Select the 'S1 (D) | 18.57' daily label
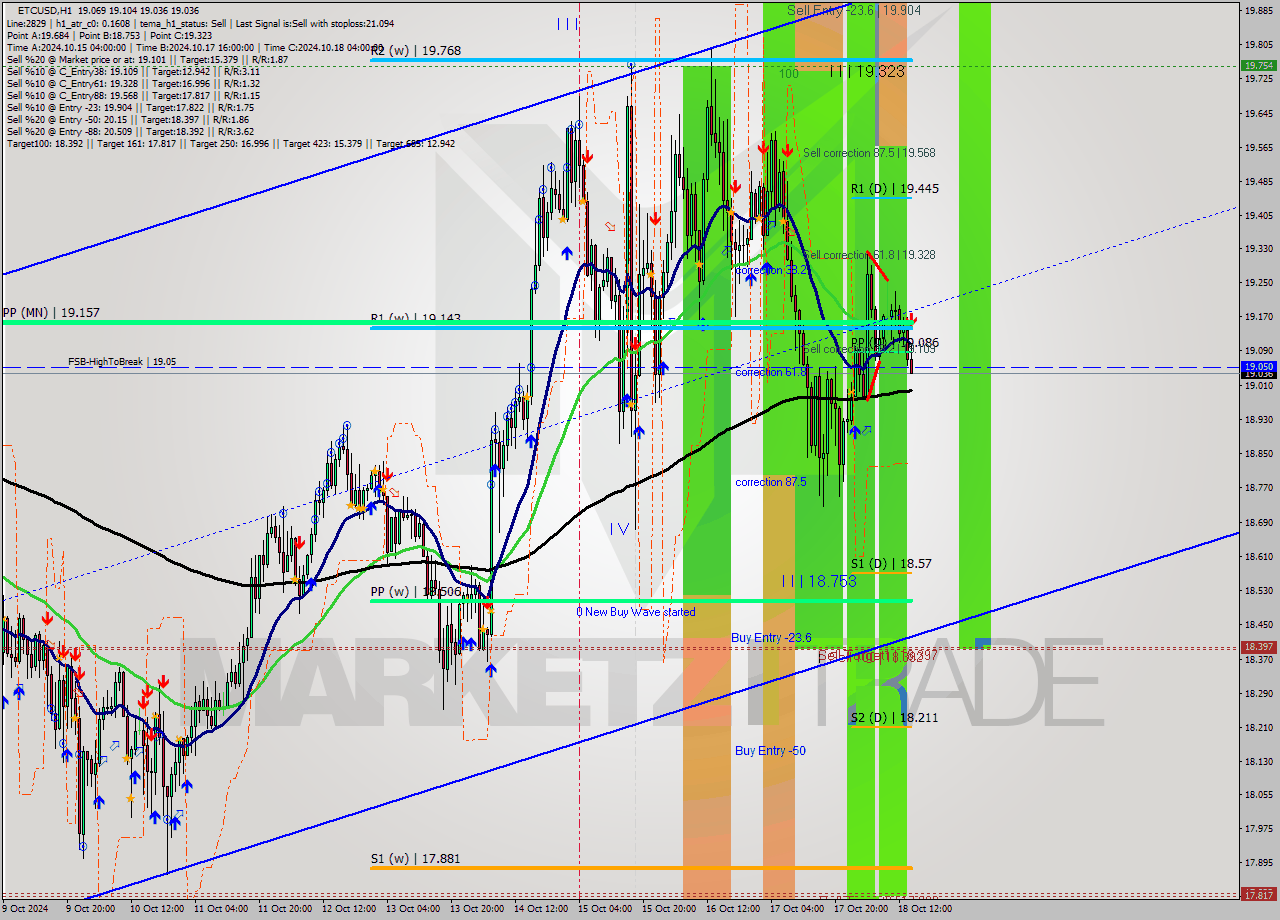1280x920 pixels. tap(891, 564)
